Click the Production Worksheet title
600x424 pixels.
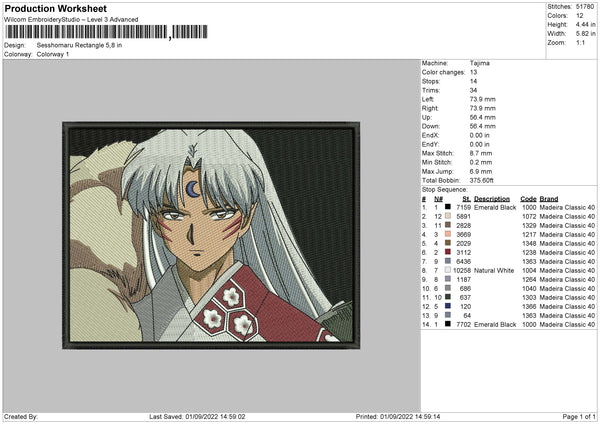click(56, 8)
